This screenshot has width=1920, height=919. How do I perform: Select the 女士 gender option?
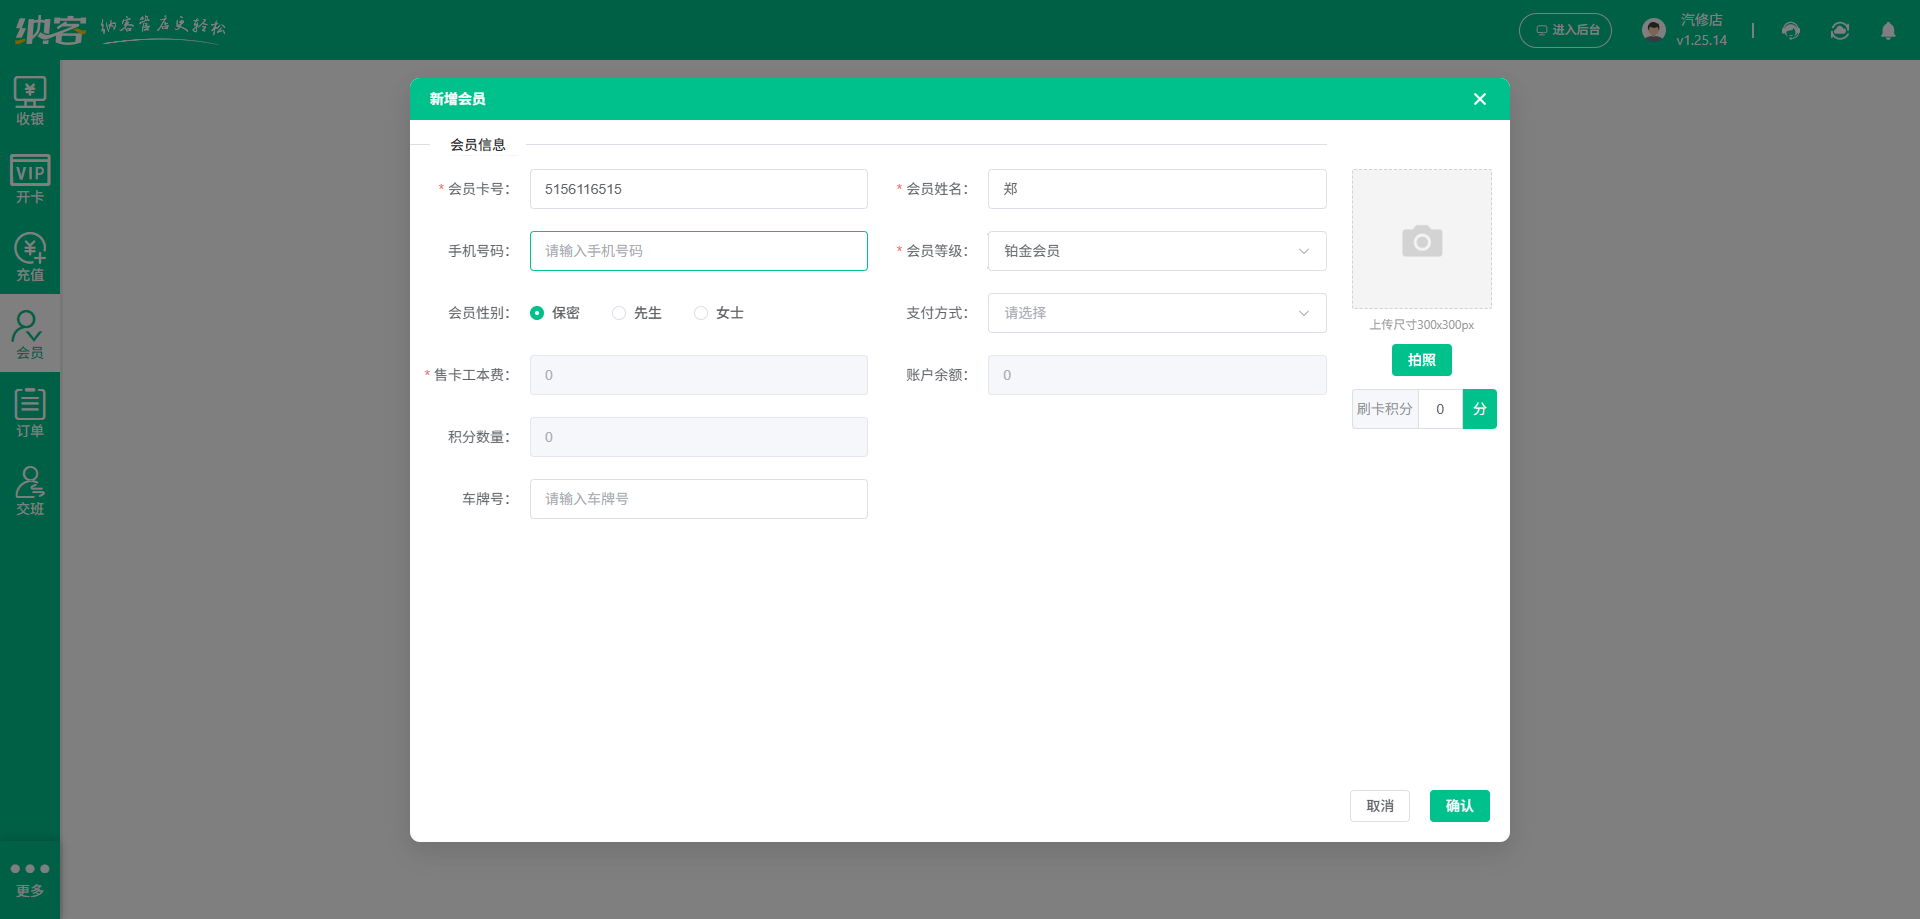point(701,313)
